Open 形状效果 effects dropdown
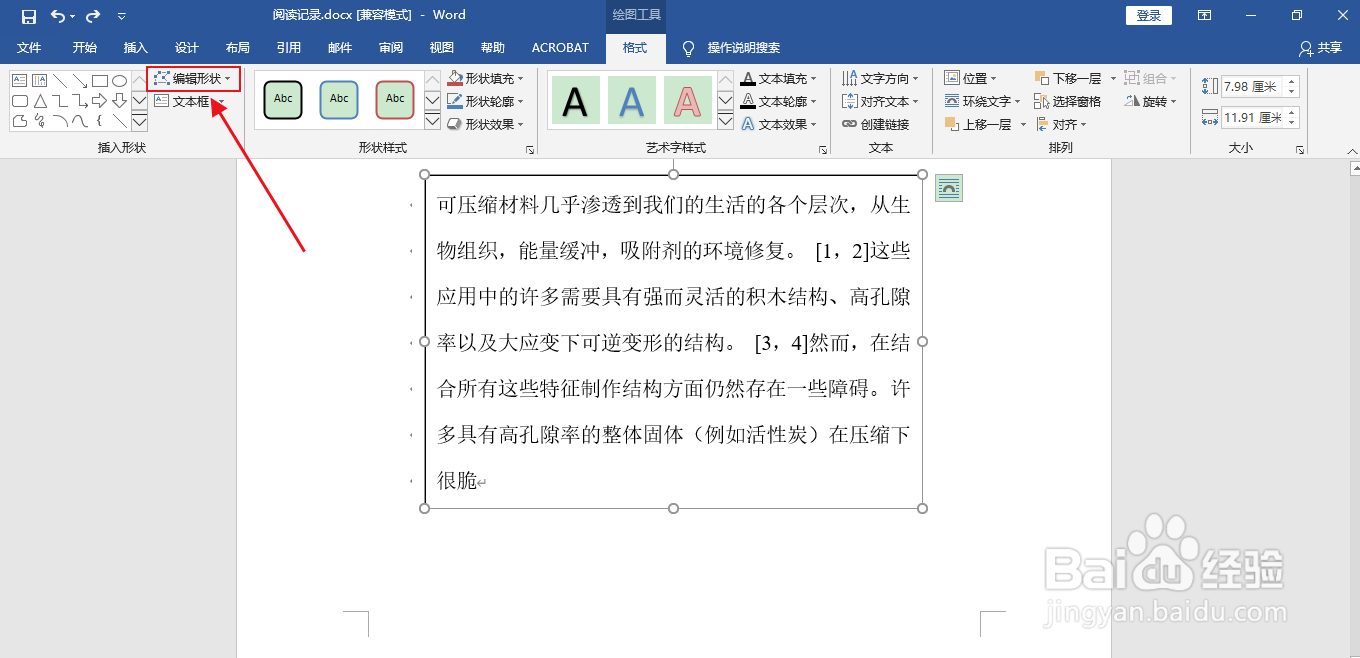This screenshot has height=658, width=1360. (484, 124)
